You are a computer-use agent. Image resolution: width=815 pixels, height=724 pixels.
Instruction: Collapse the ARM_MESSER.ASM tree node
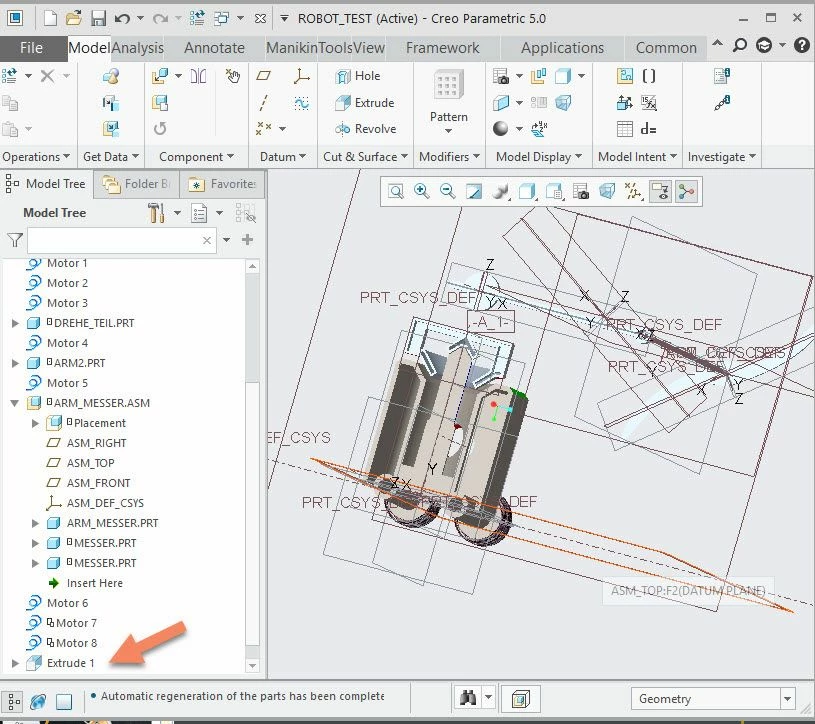click(x=15, y=403)
